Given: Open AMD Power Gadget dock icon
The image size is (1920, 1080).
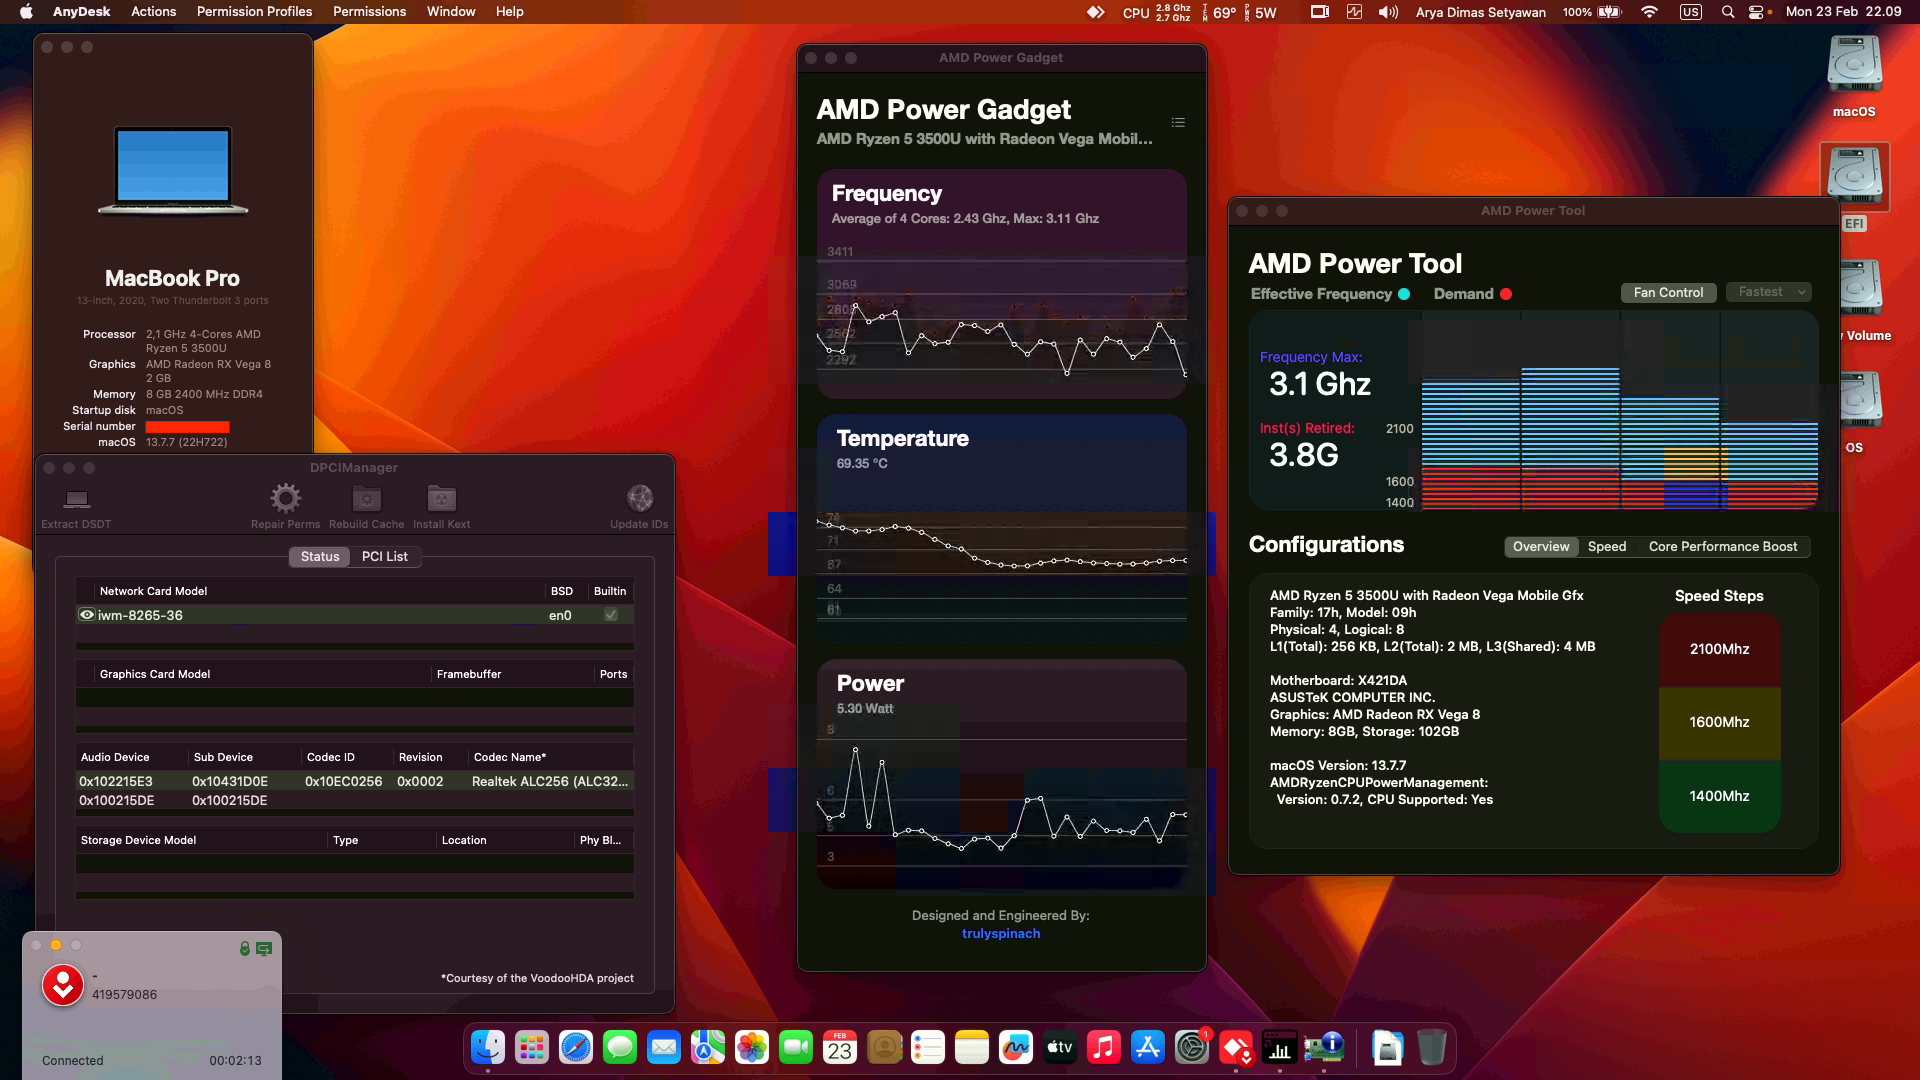Looking at the screenshot, I should coord(1280,1047).
